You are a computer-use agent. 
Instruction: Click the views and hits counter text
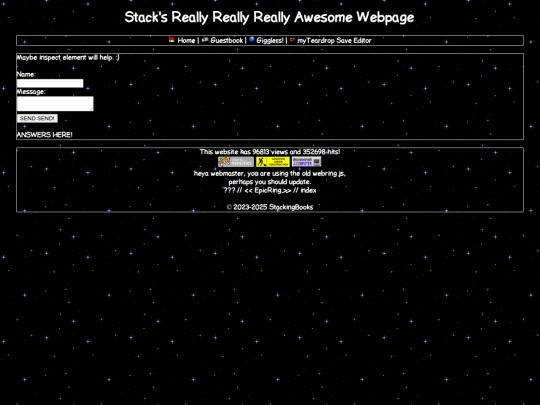click(270, 152)
